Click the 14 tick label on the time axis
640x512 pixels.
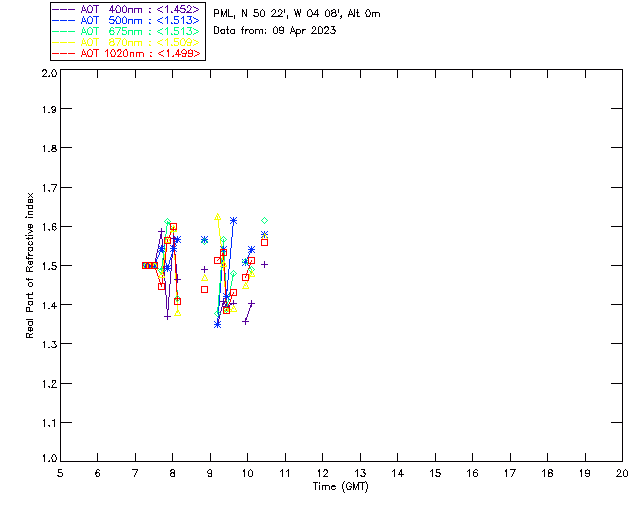[398, 473]
